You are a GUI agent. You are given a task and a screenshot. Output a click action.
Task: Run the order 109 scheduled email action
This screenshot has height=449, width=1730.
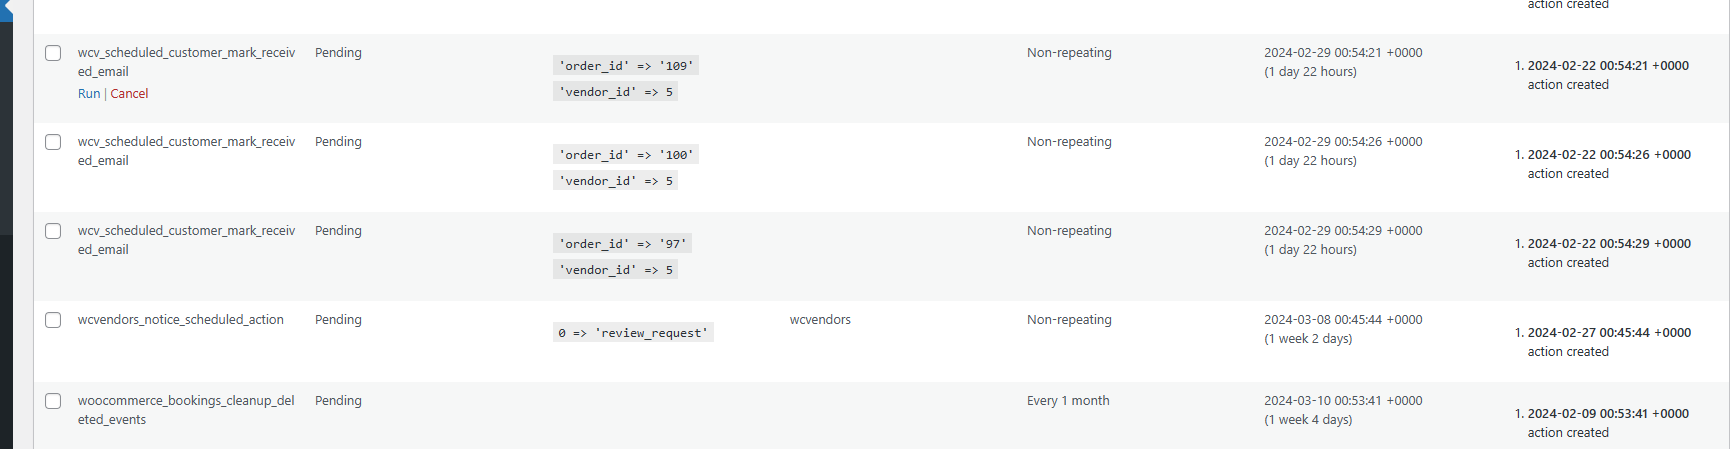tap(89, 94)
